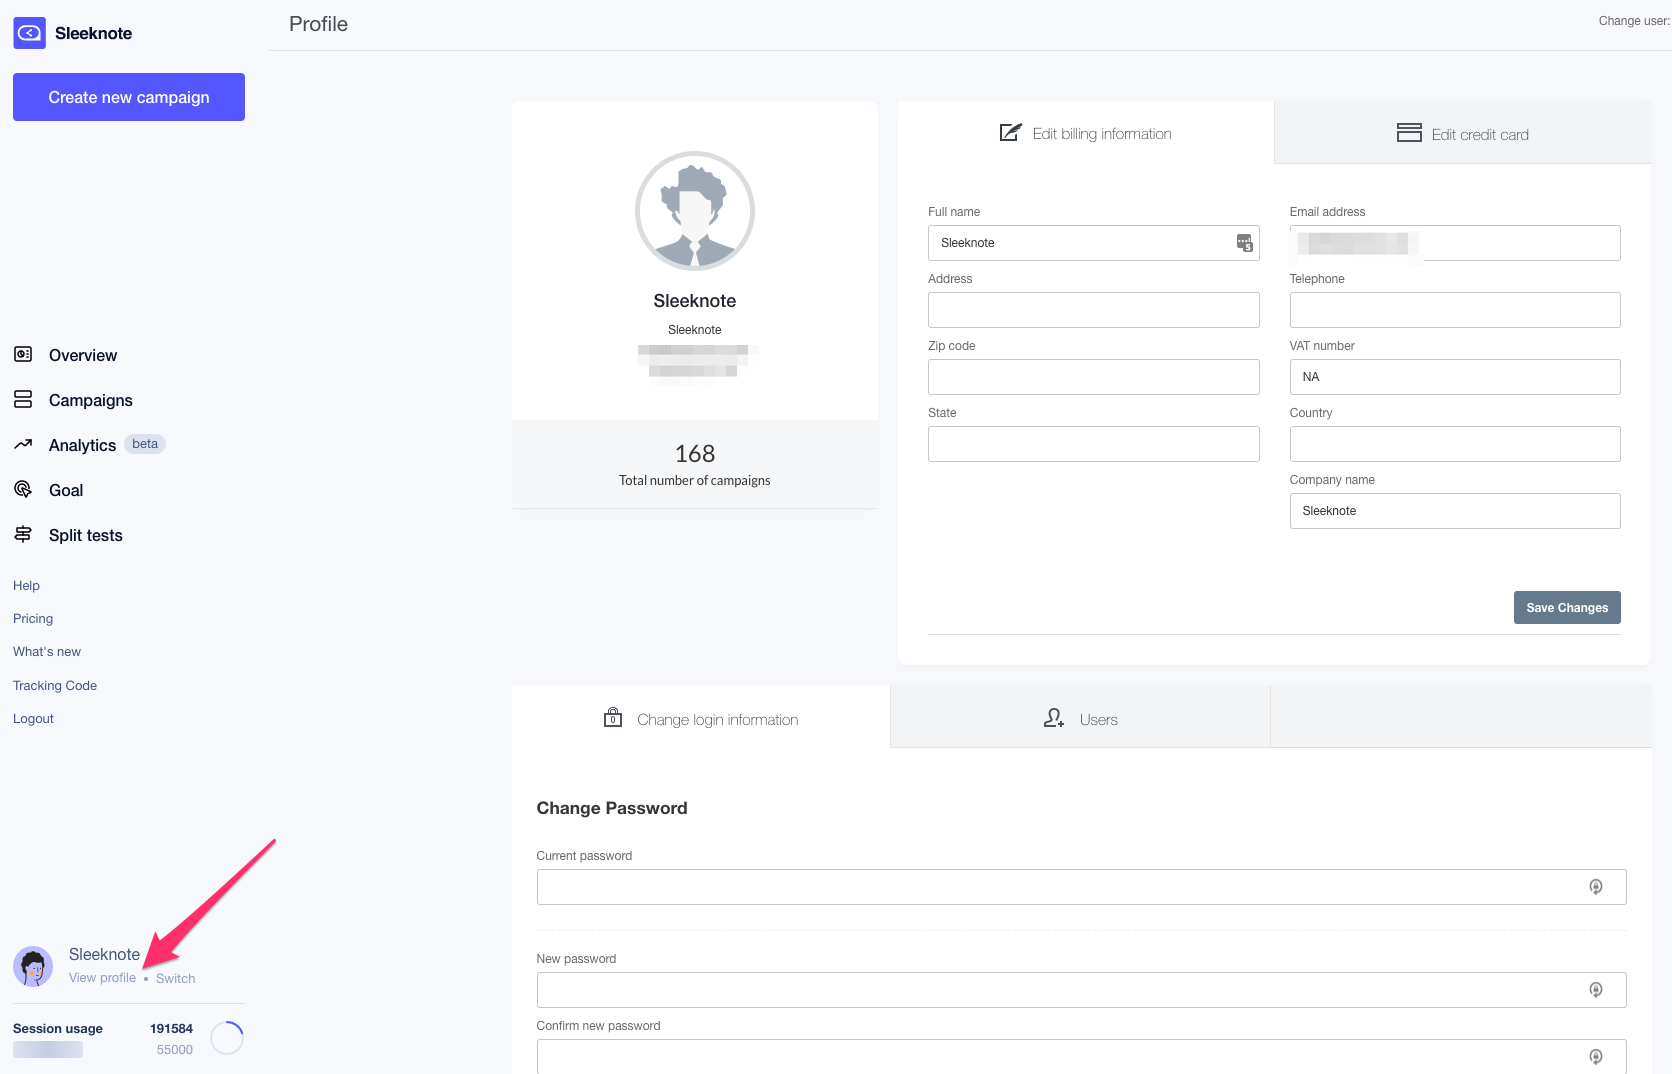
Task: Navigate to Goal page
Action: point(66,490)
